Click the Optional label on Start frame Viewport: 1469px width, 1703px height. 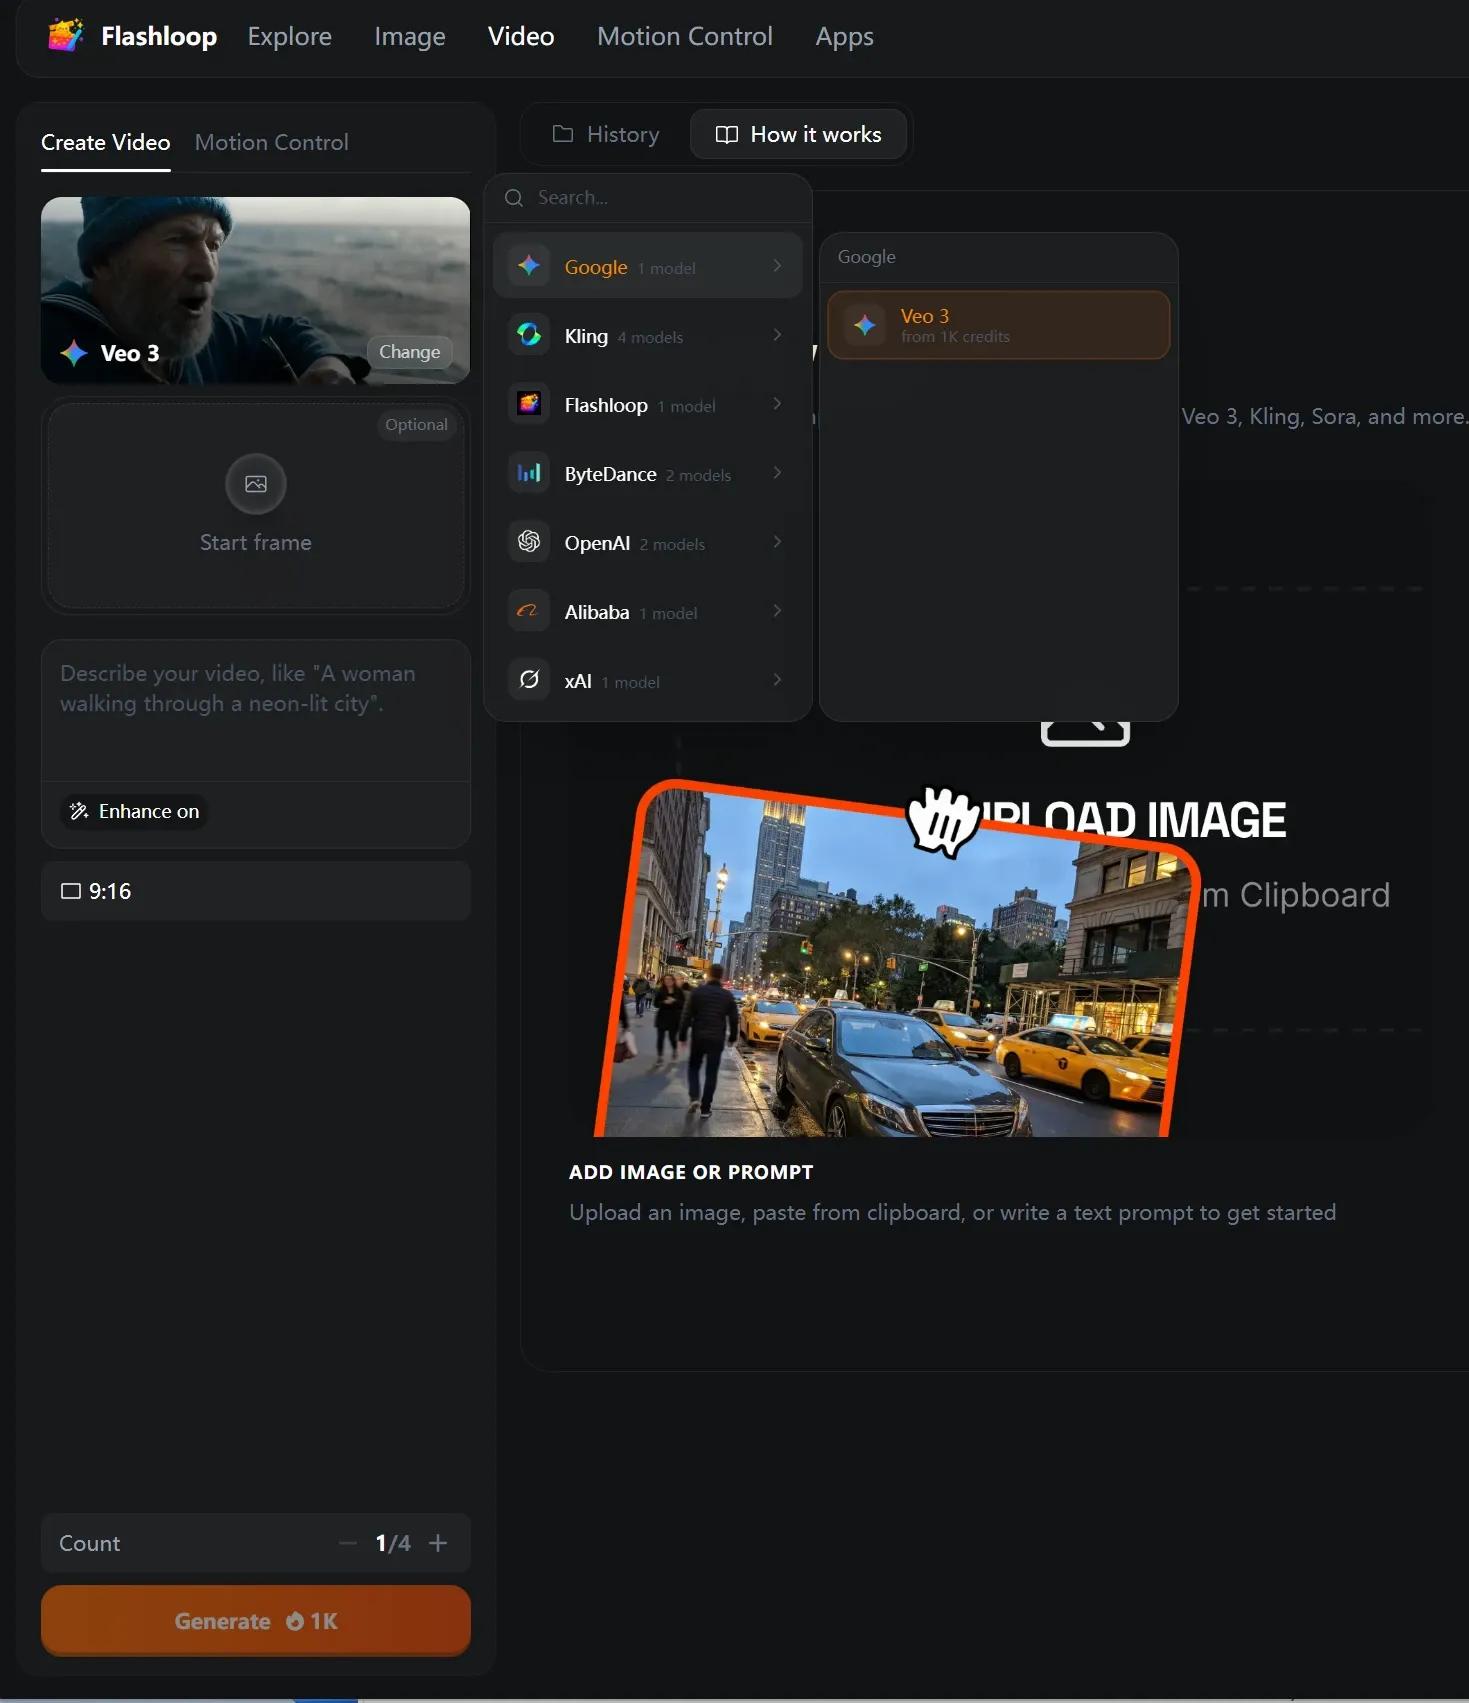point(417,425)
